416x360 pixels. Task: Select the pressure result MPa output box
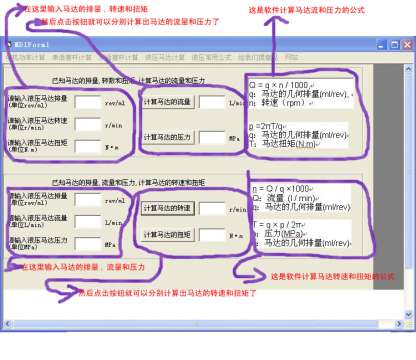[x=212, y=137]
